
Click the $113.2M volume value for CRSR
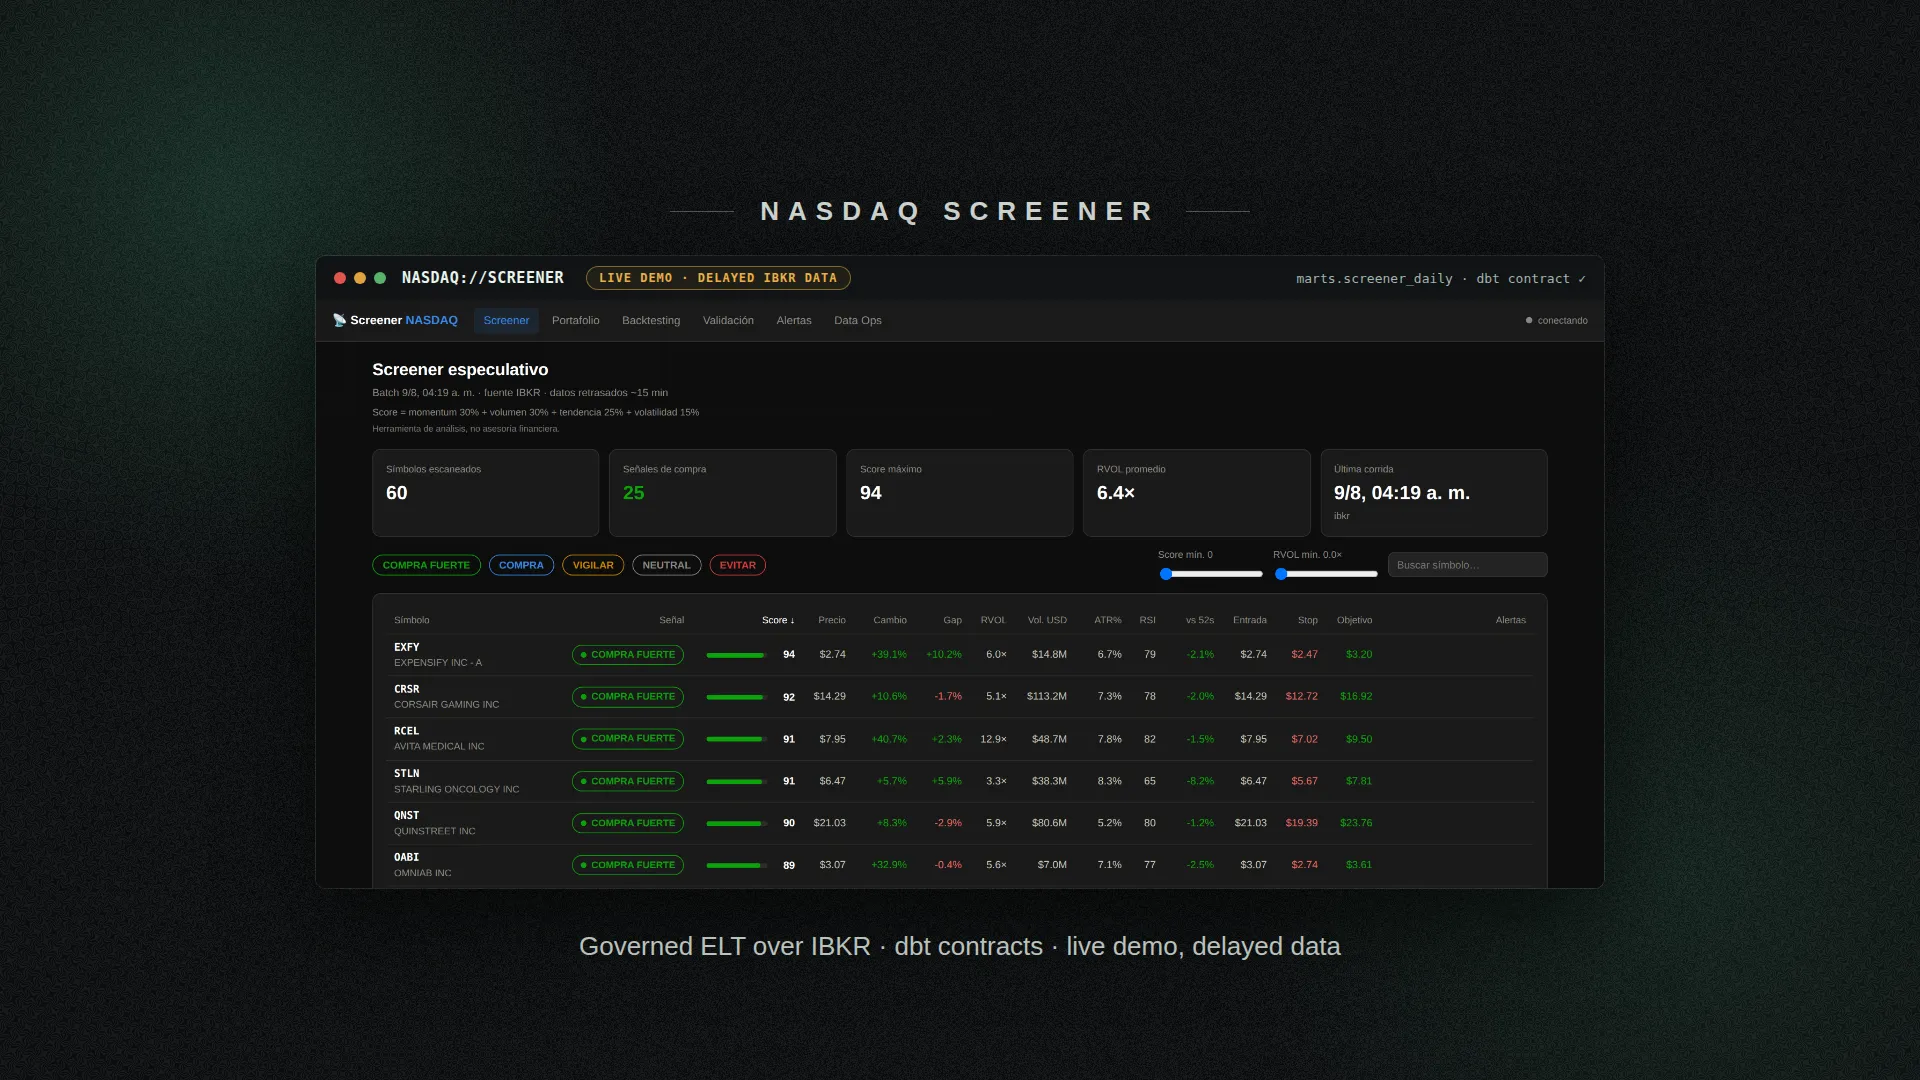coord(1046,697)
